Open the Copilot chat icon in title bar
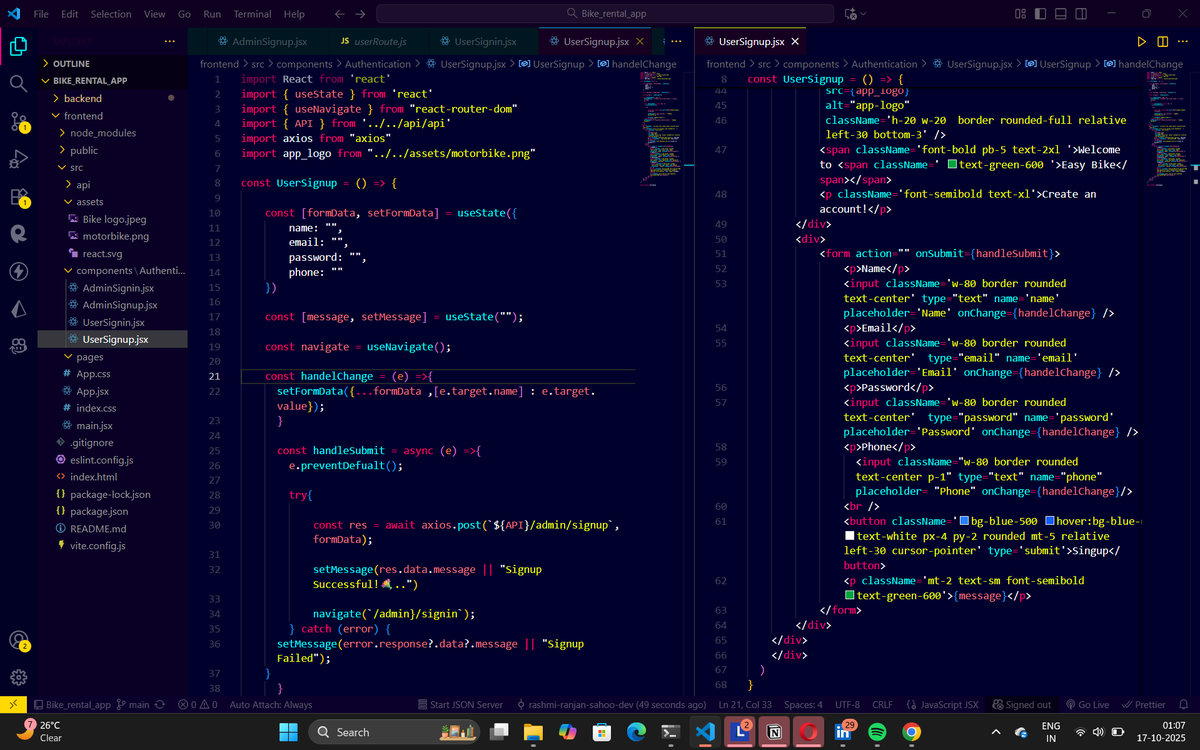 pos(851,14)
